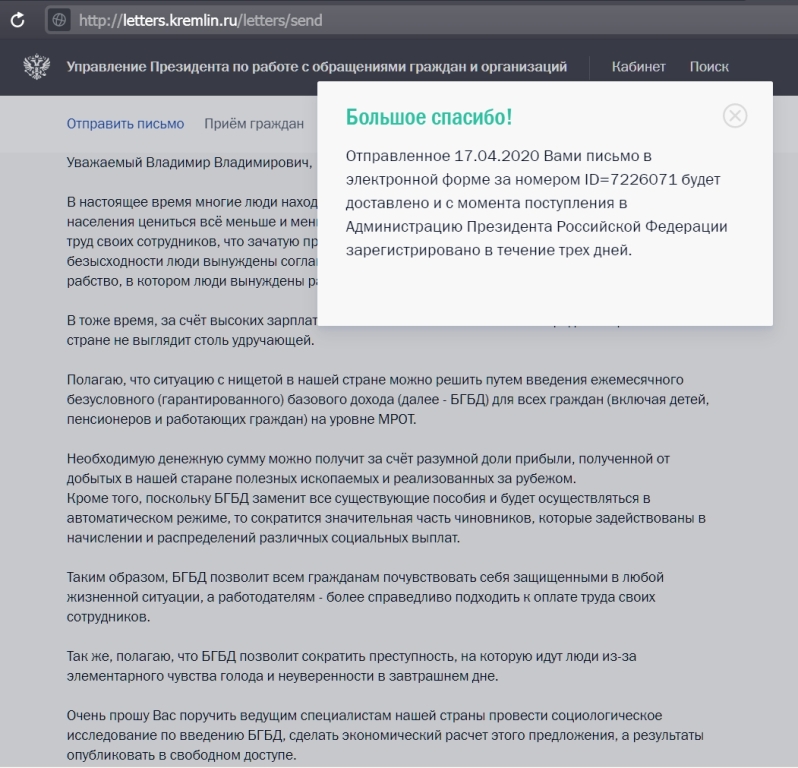Switch to the 'Отправить письмо' tab

pyautogui.click(x=125, y=124)
